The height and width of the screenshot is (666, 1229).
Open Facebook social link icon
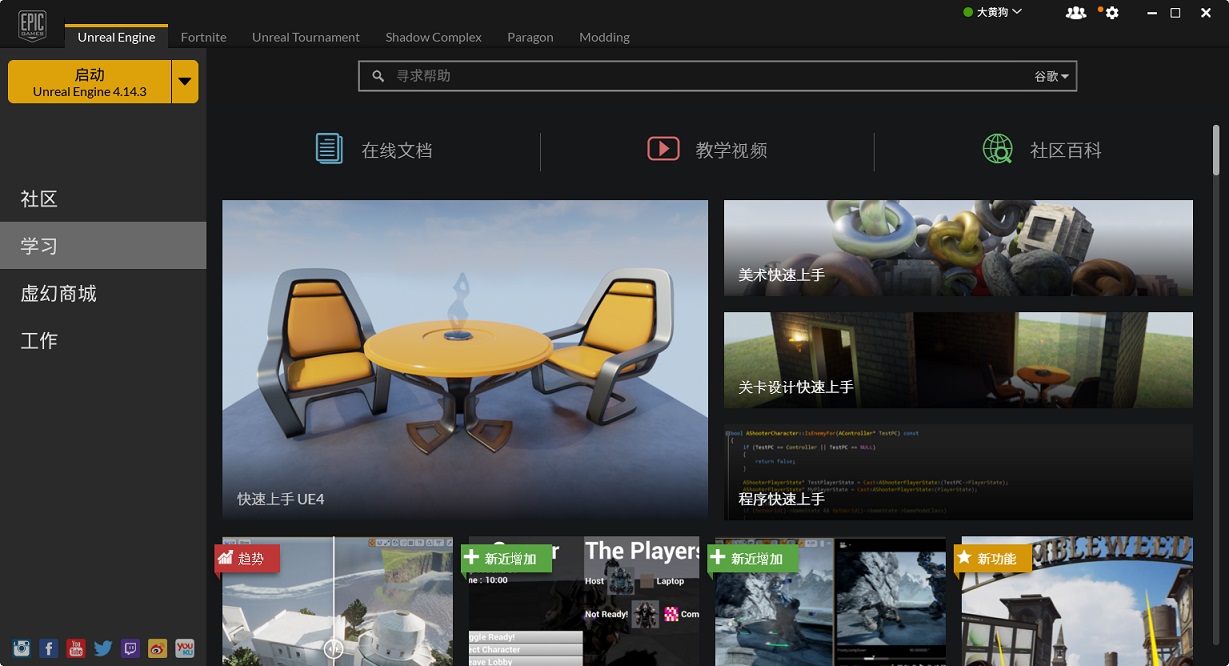click(x=49, y=648)
